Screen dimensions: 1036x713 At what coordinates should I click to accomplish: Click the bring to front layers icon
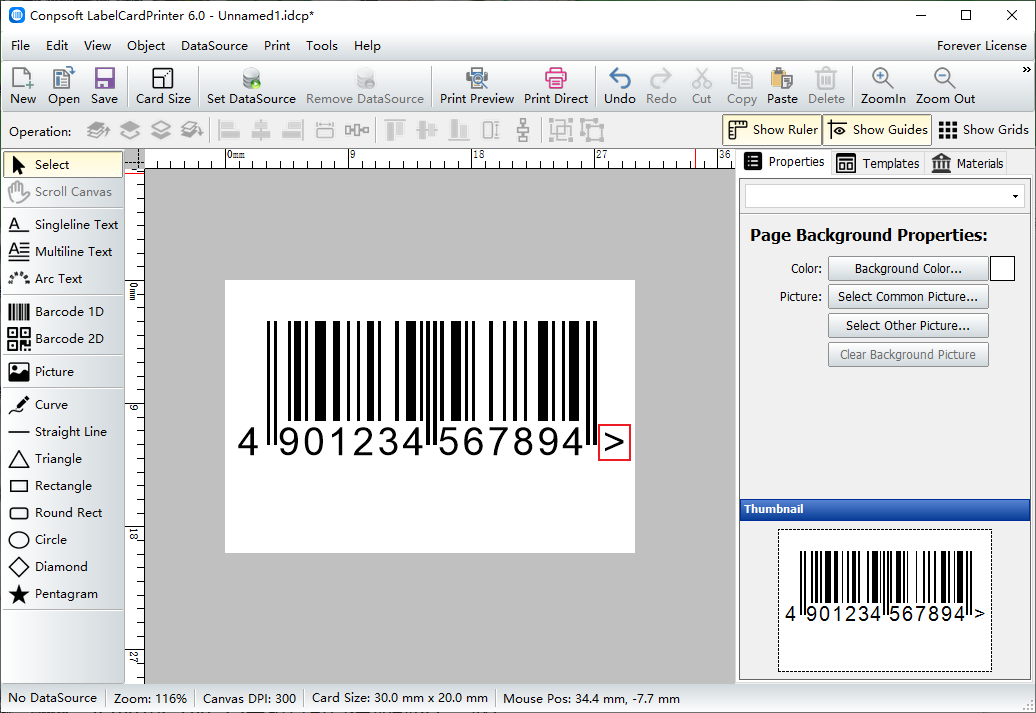[x=98, y=130]
